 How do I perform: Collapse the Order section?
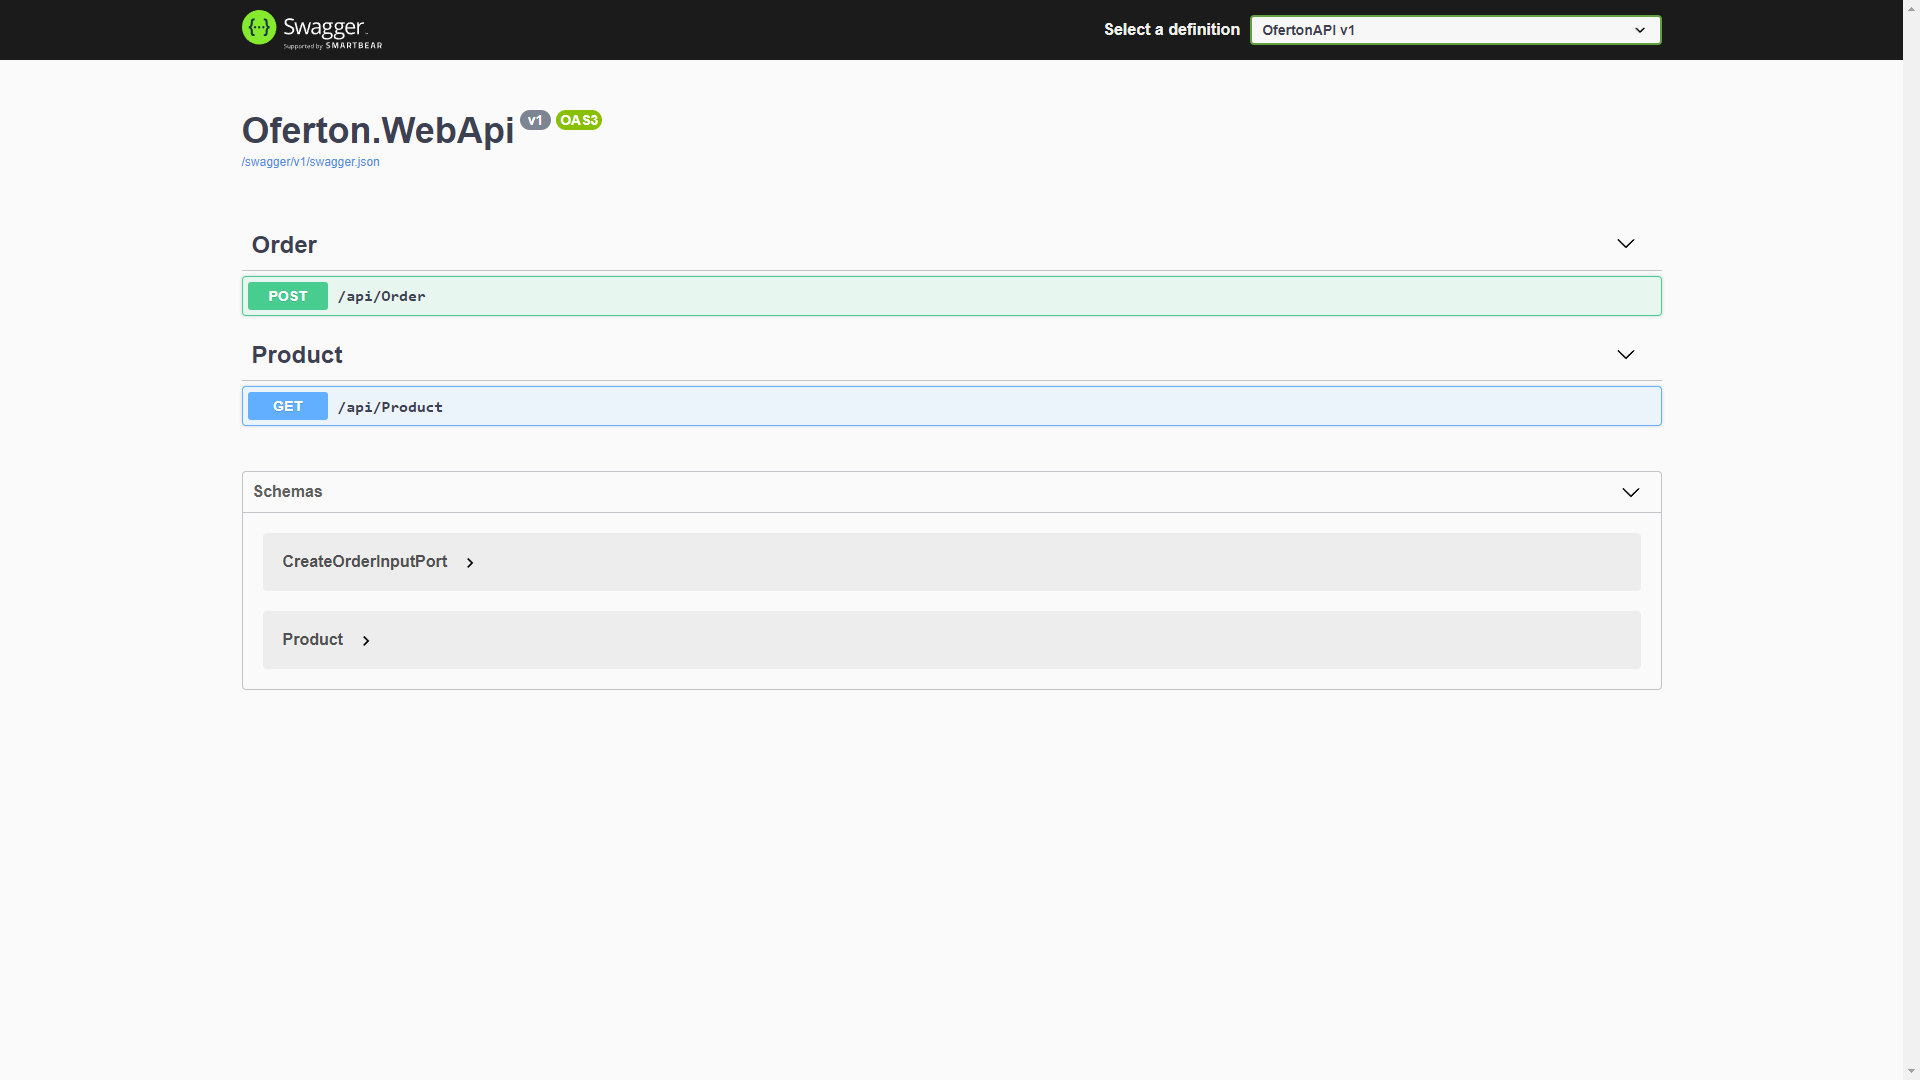point(1625,243)
